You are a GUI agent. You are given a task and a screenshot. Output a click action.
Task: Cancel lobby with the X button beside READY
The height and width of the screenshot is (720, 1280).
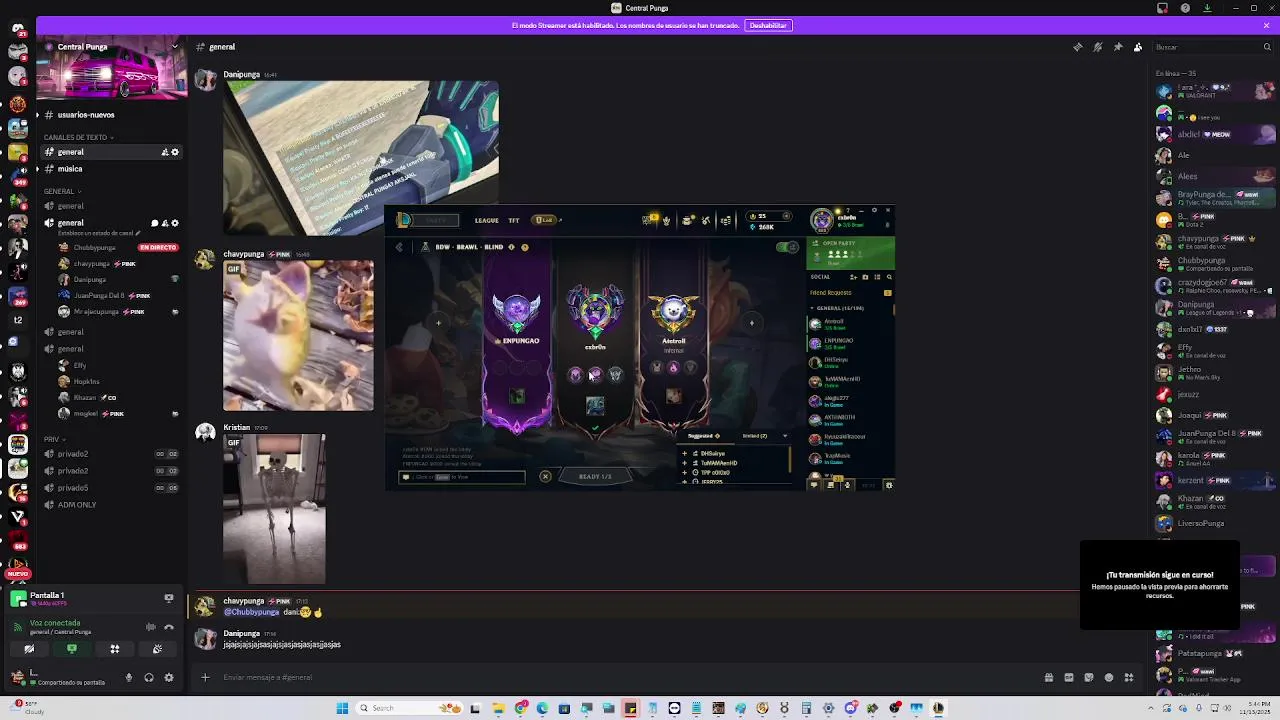click(x=545, y=476)
